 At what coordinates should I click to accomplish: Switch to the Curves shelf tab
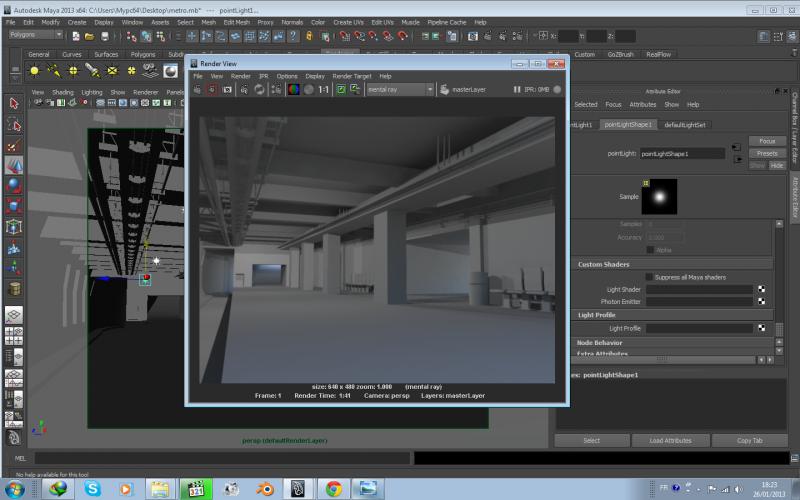pyautogui.click(x=71, y=55)
